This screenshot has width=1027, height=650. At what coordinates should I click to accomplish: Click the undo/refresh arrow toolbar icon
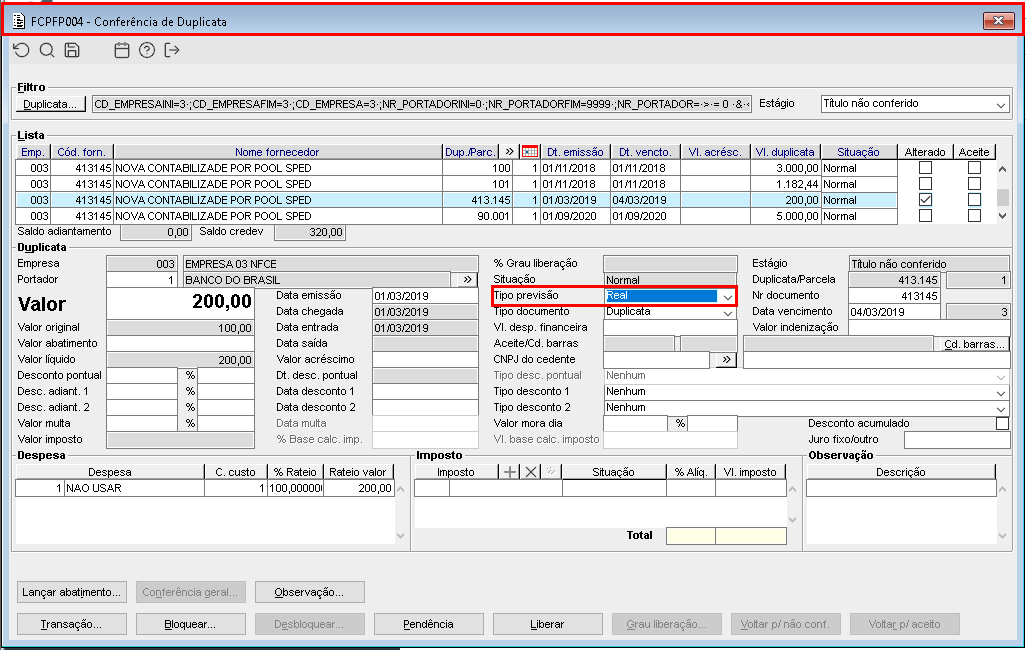[x=22, y=50]
